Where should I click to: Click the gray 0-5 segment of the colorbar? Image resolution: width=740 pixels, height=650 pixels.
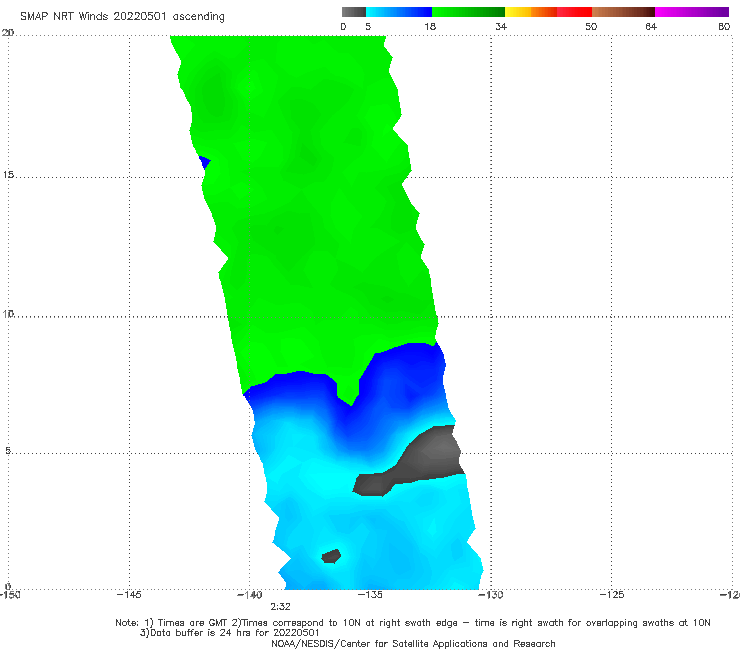(354, 12)
